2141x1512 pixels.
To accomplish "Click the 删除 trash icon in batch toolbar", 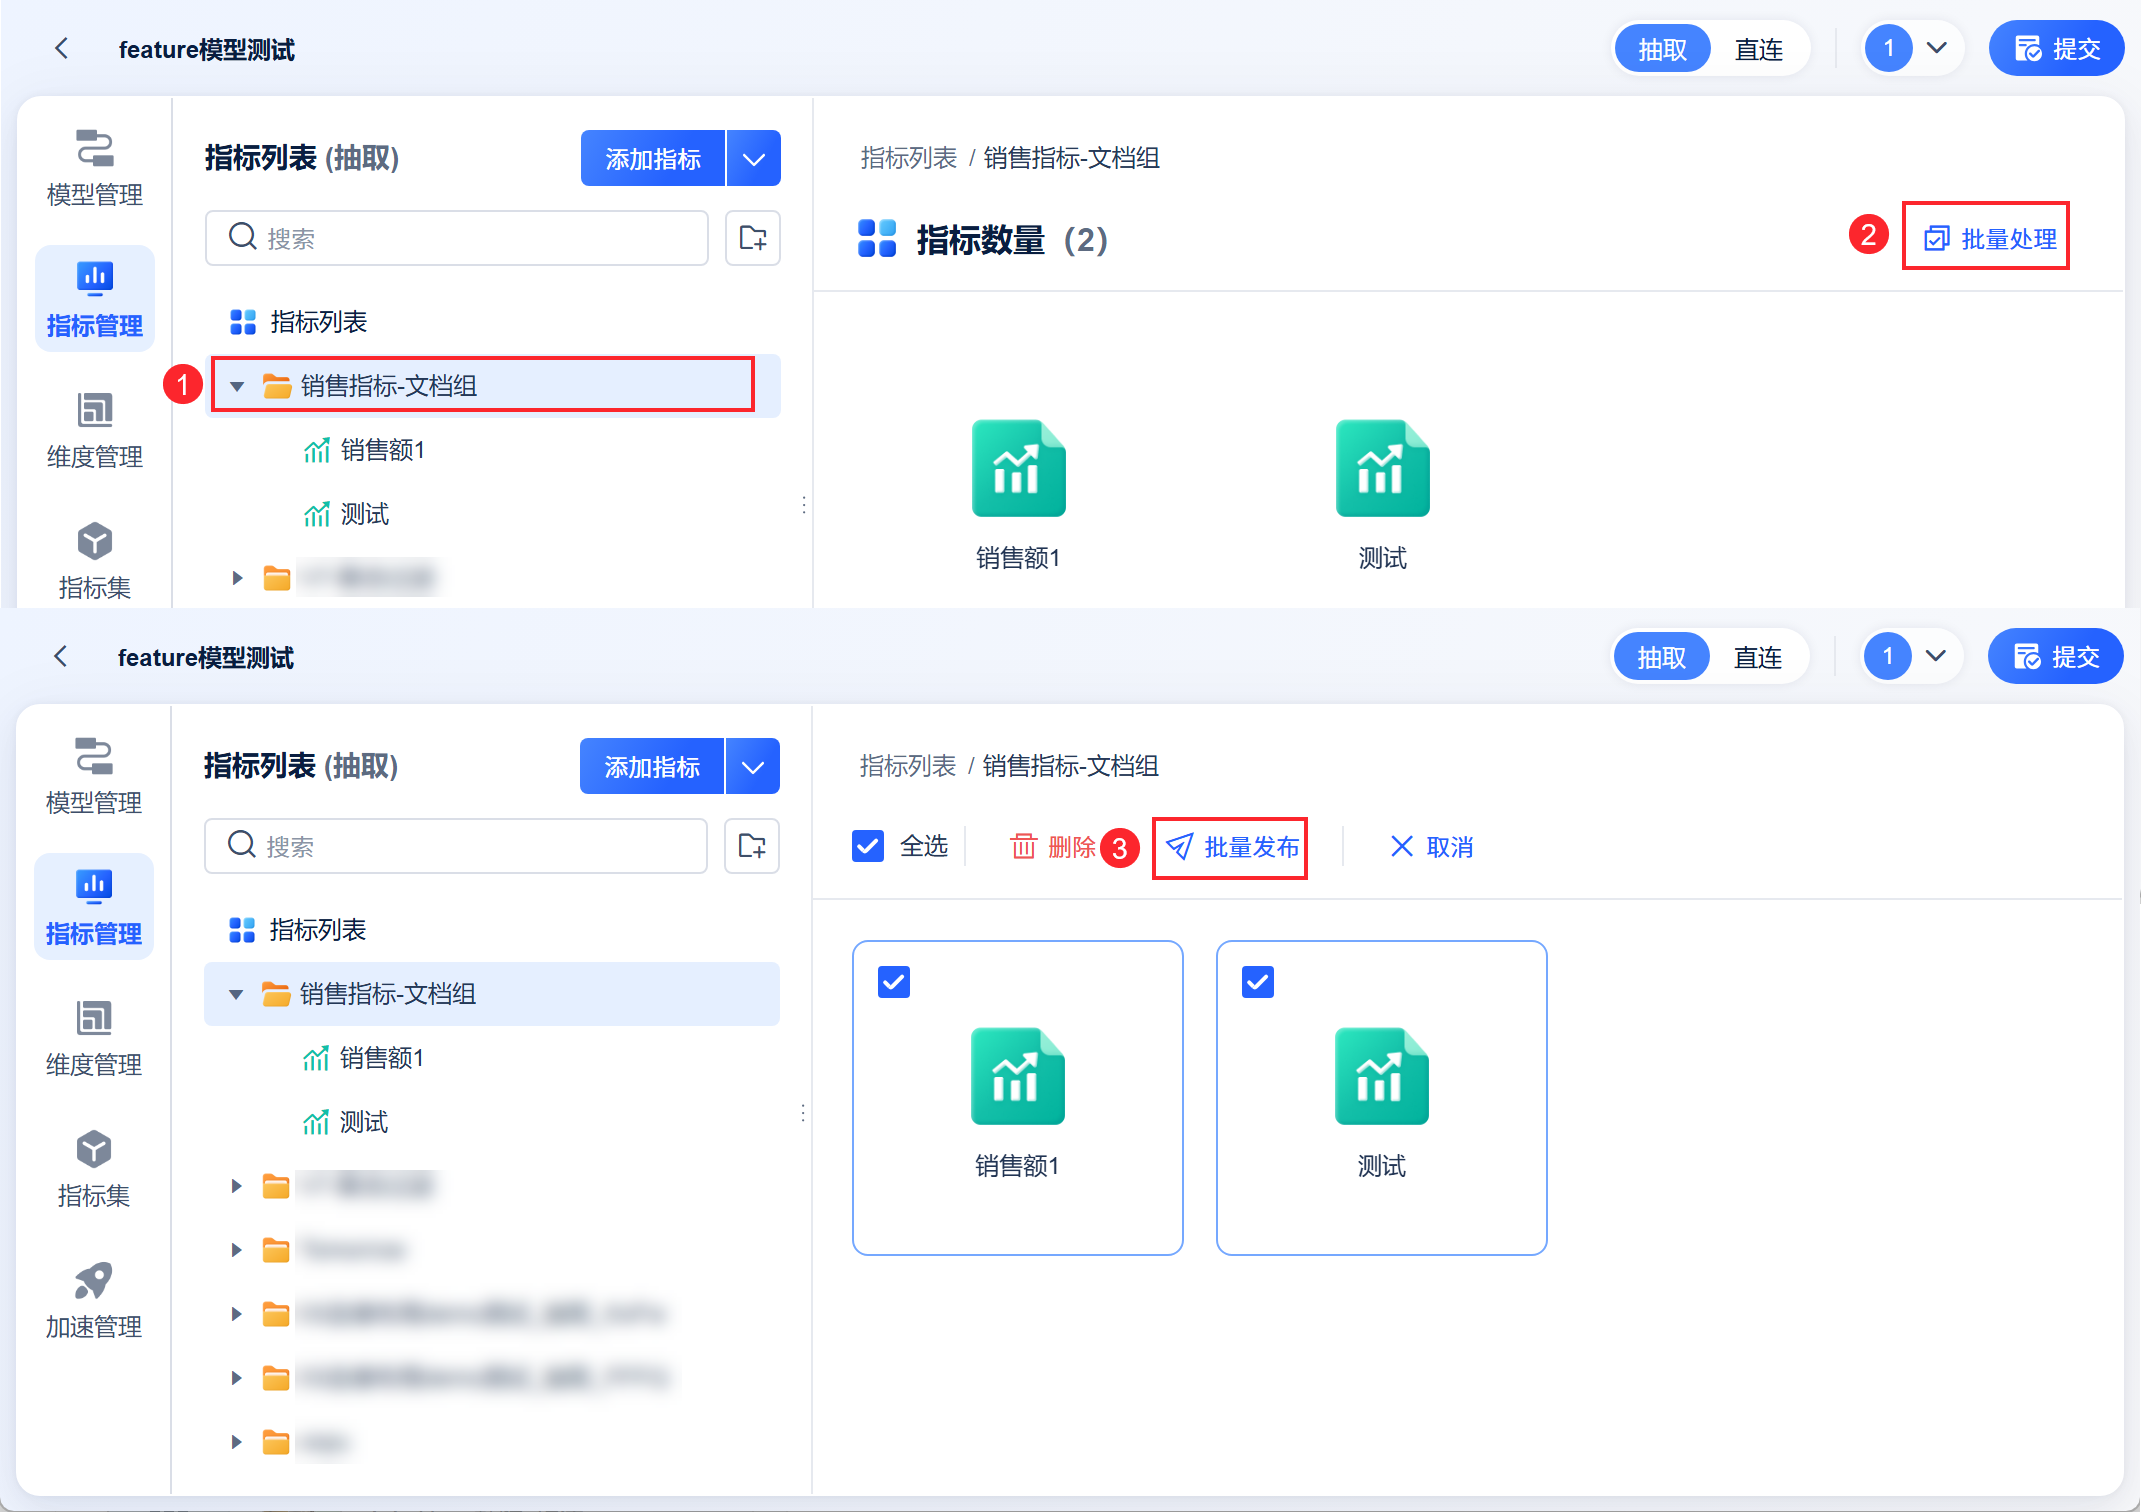I will click(x=1024, y=847).
